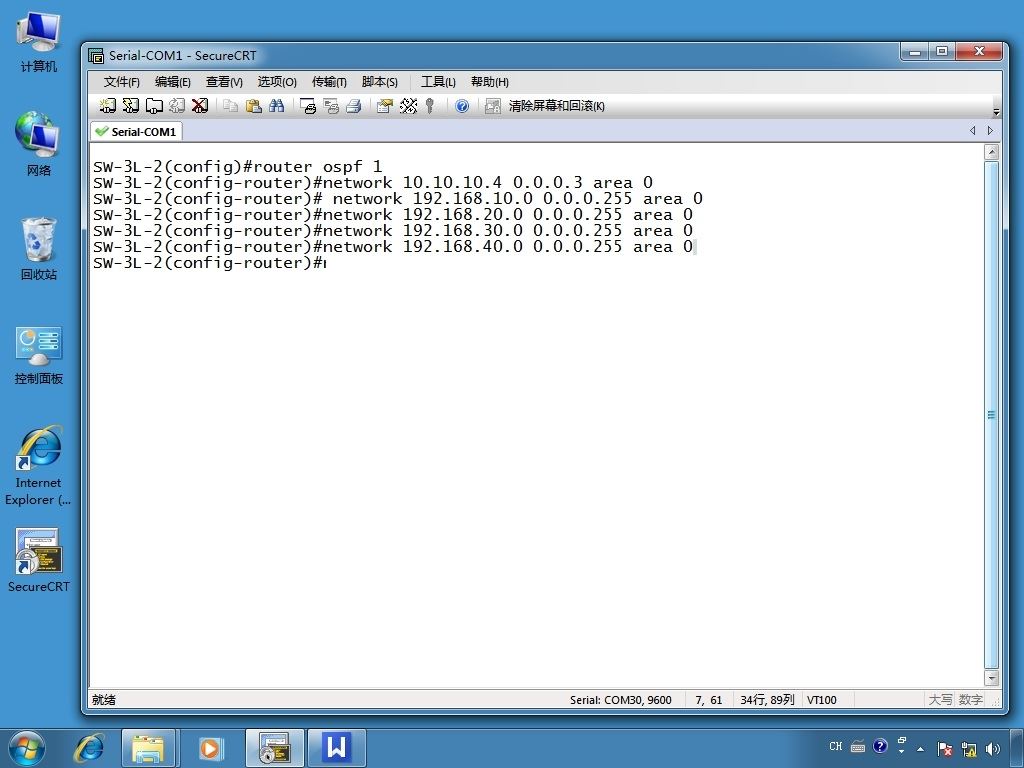Screen dimensions: 1024x768
Task: Click the blue Help question mark icon
Action: (x=462, y=106)
